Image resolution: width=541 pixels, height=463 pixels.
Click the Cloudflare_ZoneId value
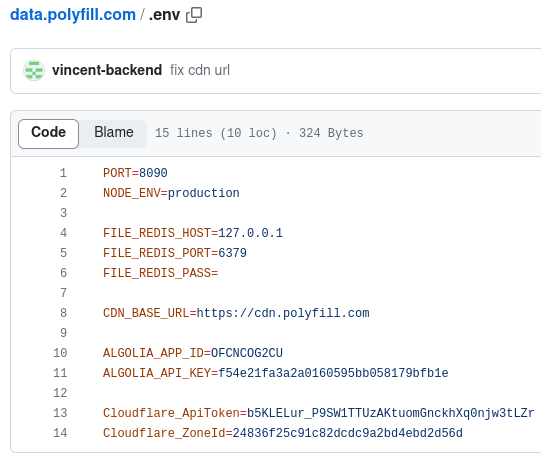click(348, 433)
